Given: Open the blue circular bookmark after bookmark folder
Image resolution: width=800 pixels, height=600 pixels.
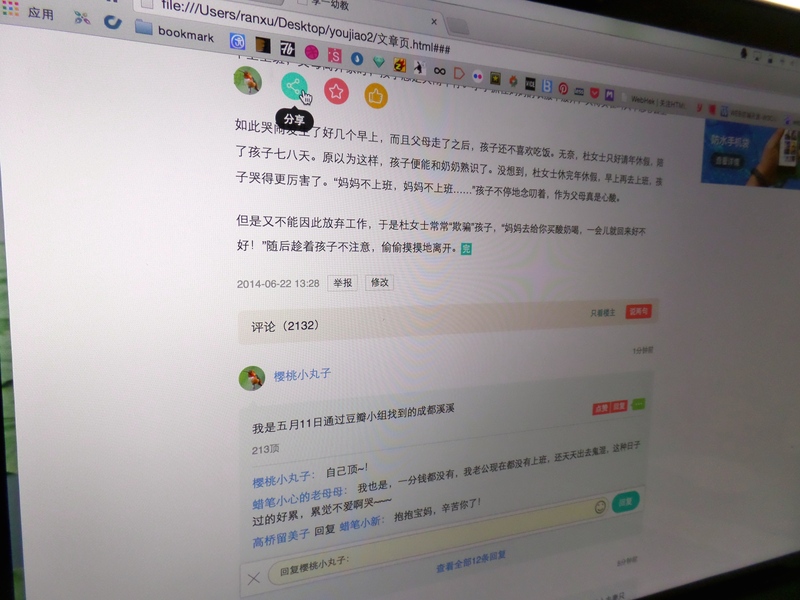Looking at the screenshot, I should coord(237,41).
